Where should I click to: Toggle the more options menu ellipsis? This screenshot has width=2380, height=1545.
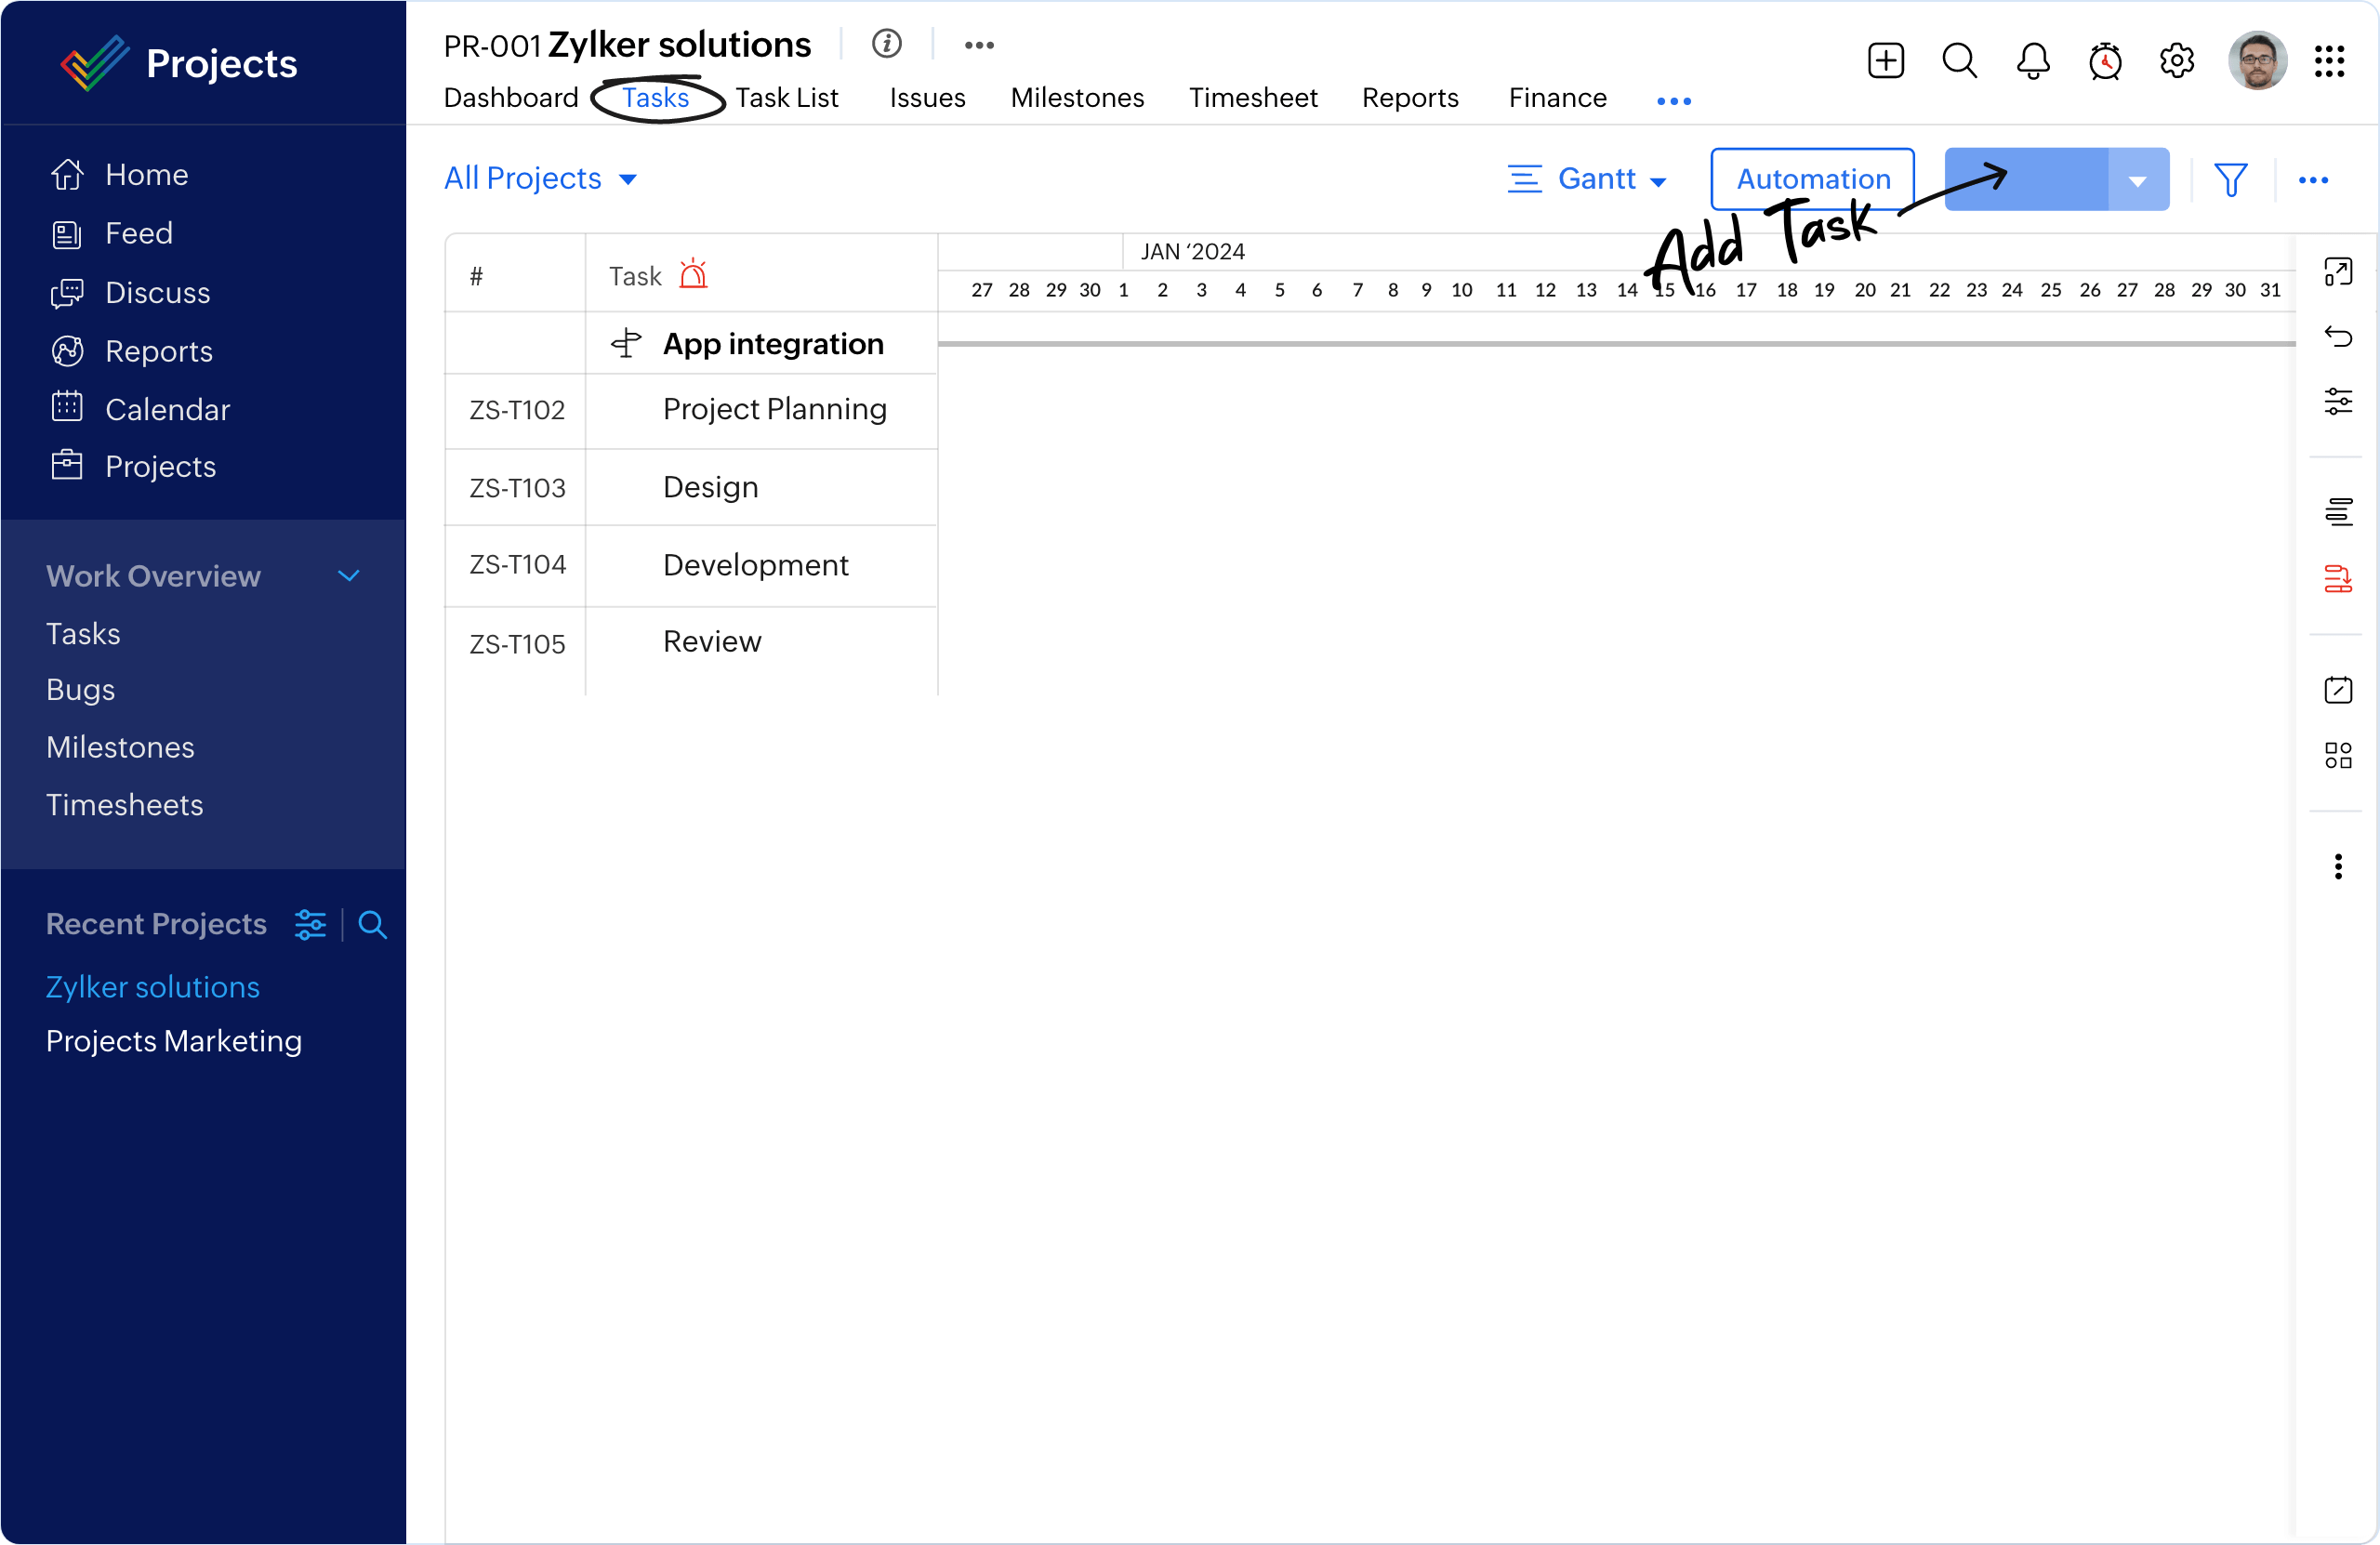pyautogui.click(x=2314, y=178)
